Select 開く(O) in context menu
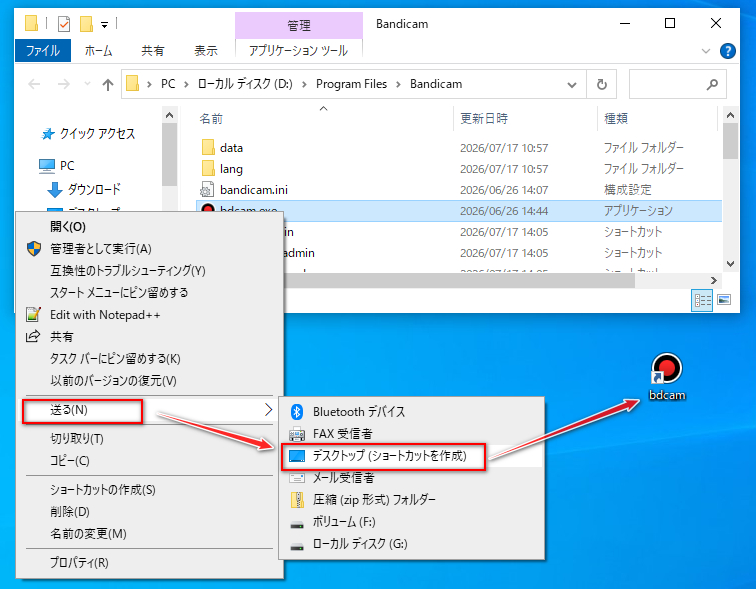 pos(149,227)
